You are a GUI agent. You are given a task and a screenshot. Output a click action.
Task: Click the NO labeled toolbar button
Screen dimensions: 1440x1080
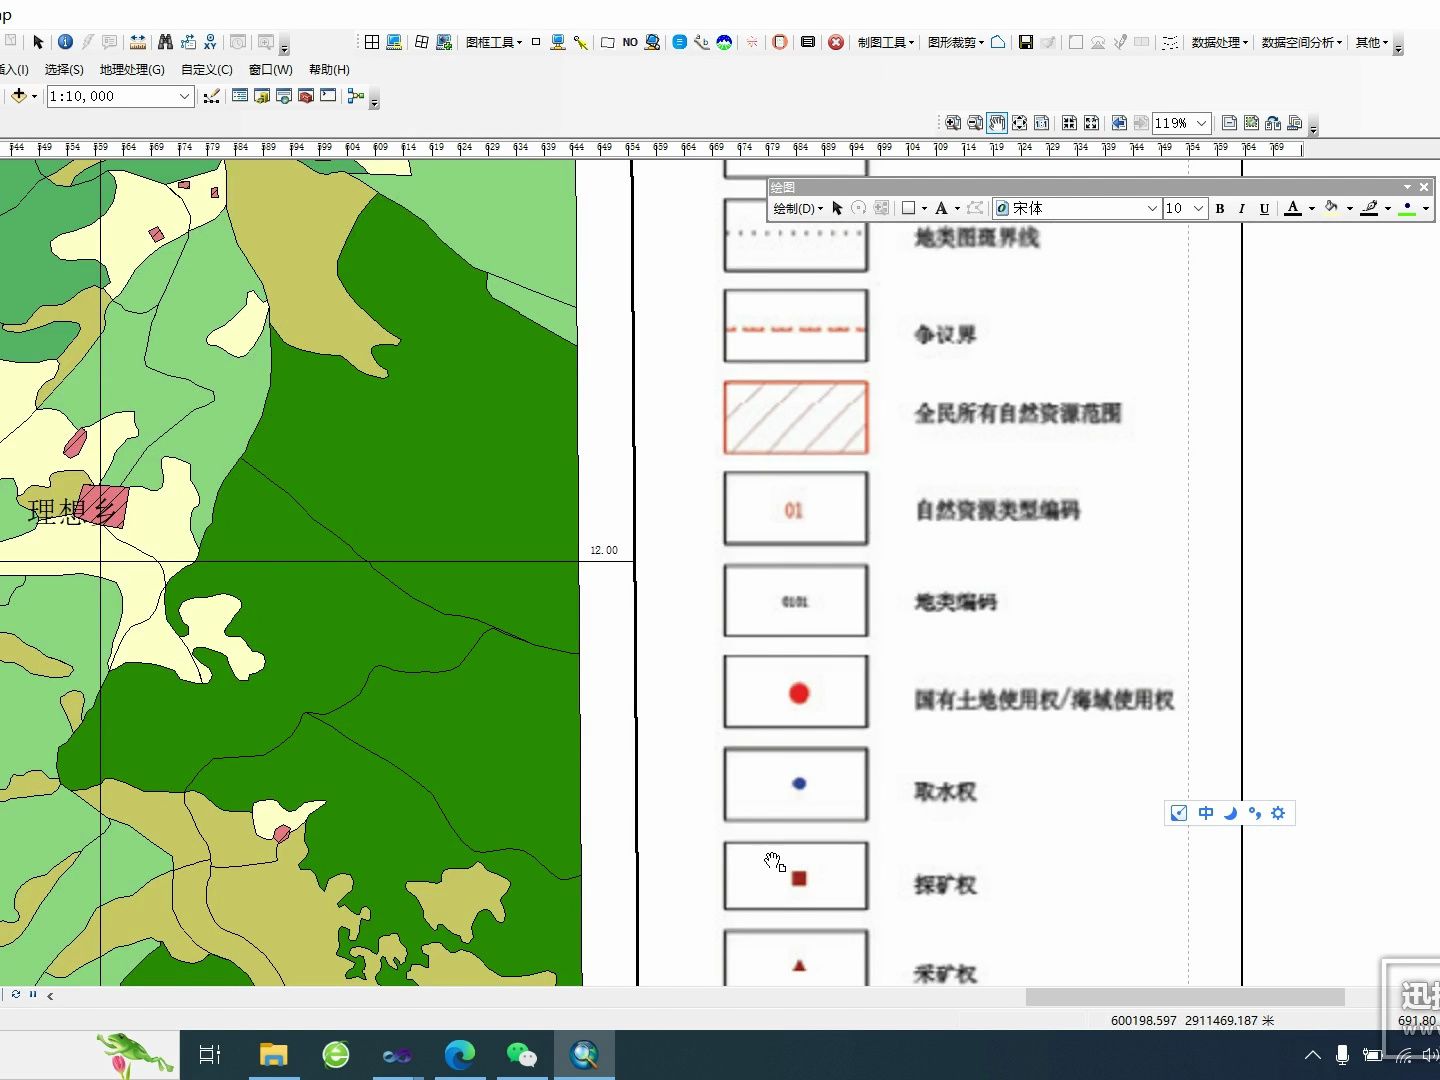[631, 42]
